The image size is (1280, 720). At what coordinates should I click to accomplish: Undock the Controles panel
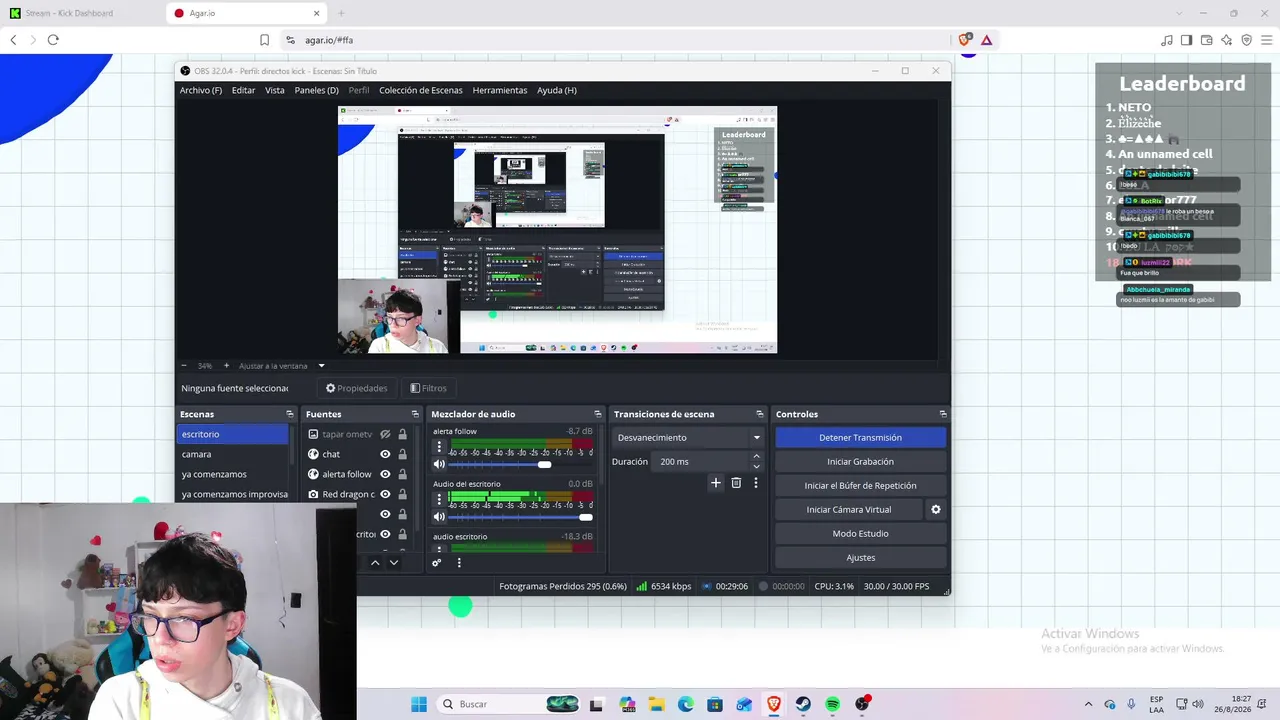[943, 414]
